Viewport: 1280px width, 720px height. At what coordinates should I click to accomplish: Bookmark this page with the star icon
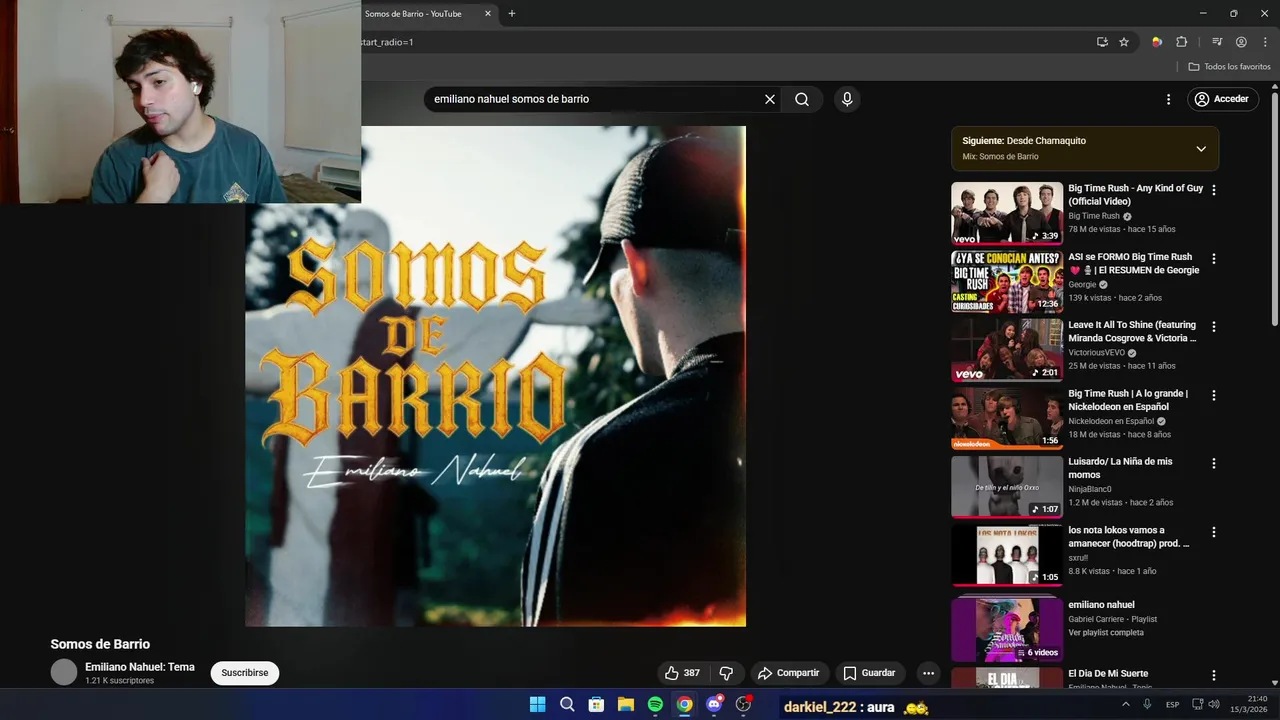point(1124,42)
